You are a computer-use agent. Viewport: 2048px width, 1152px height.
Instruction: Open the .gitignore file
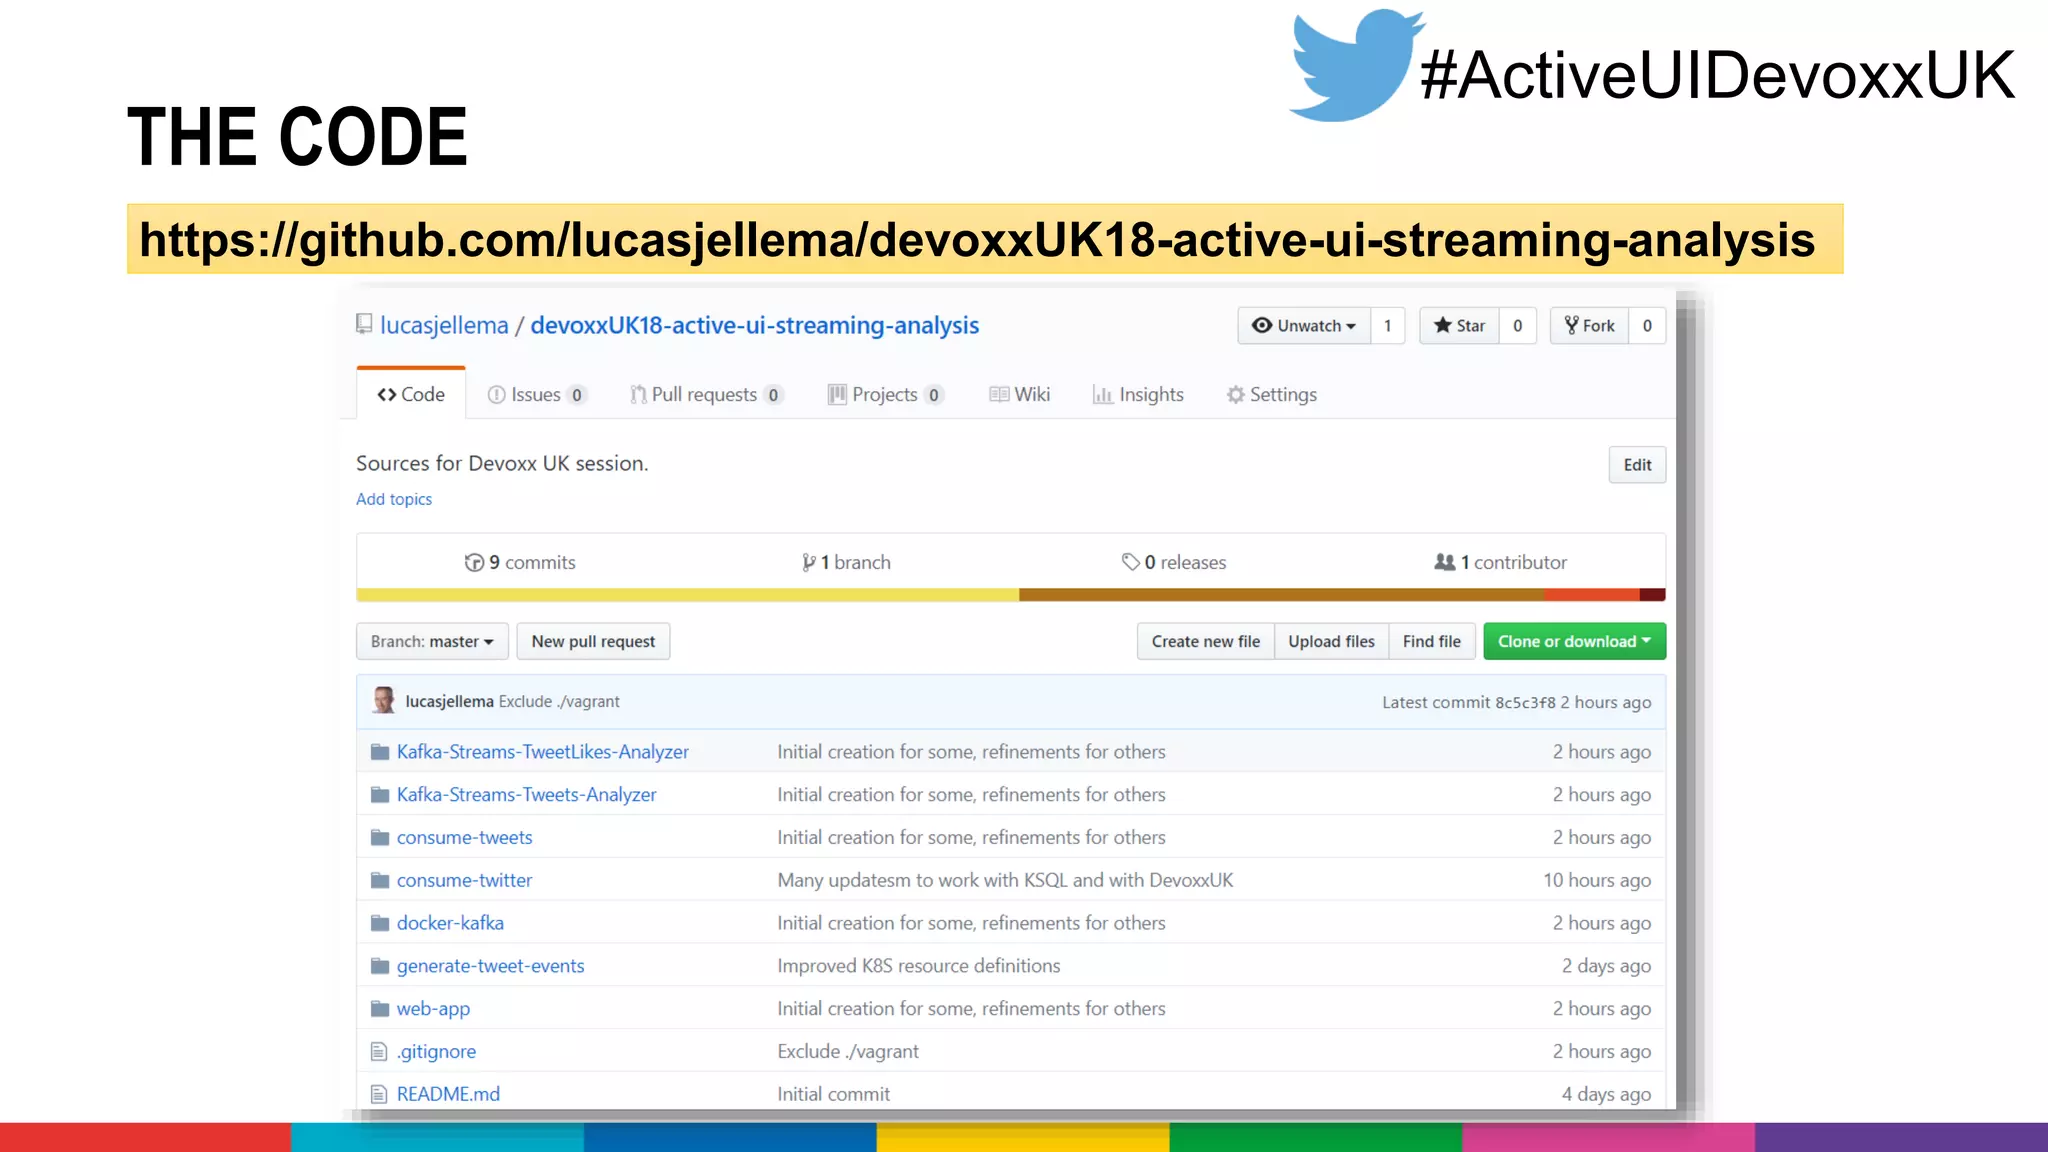coord(436,1052)
